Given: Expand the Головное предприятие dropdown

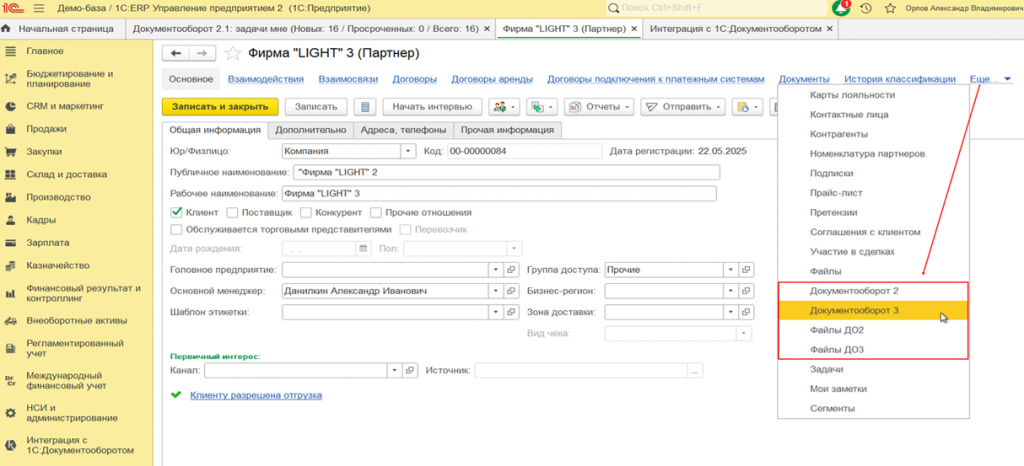Looking at the screenshot, I should click(x=497, y=270).
